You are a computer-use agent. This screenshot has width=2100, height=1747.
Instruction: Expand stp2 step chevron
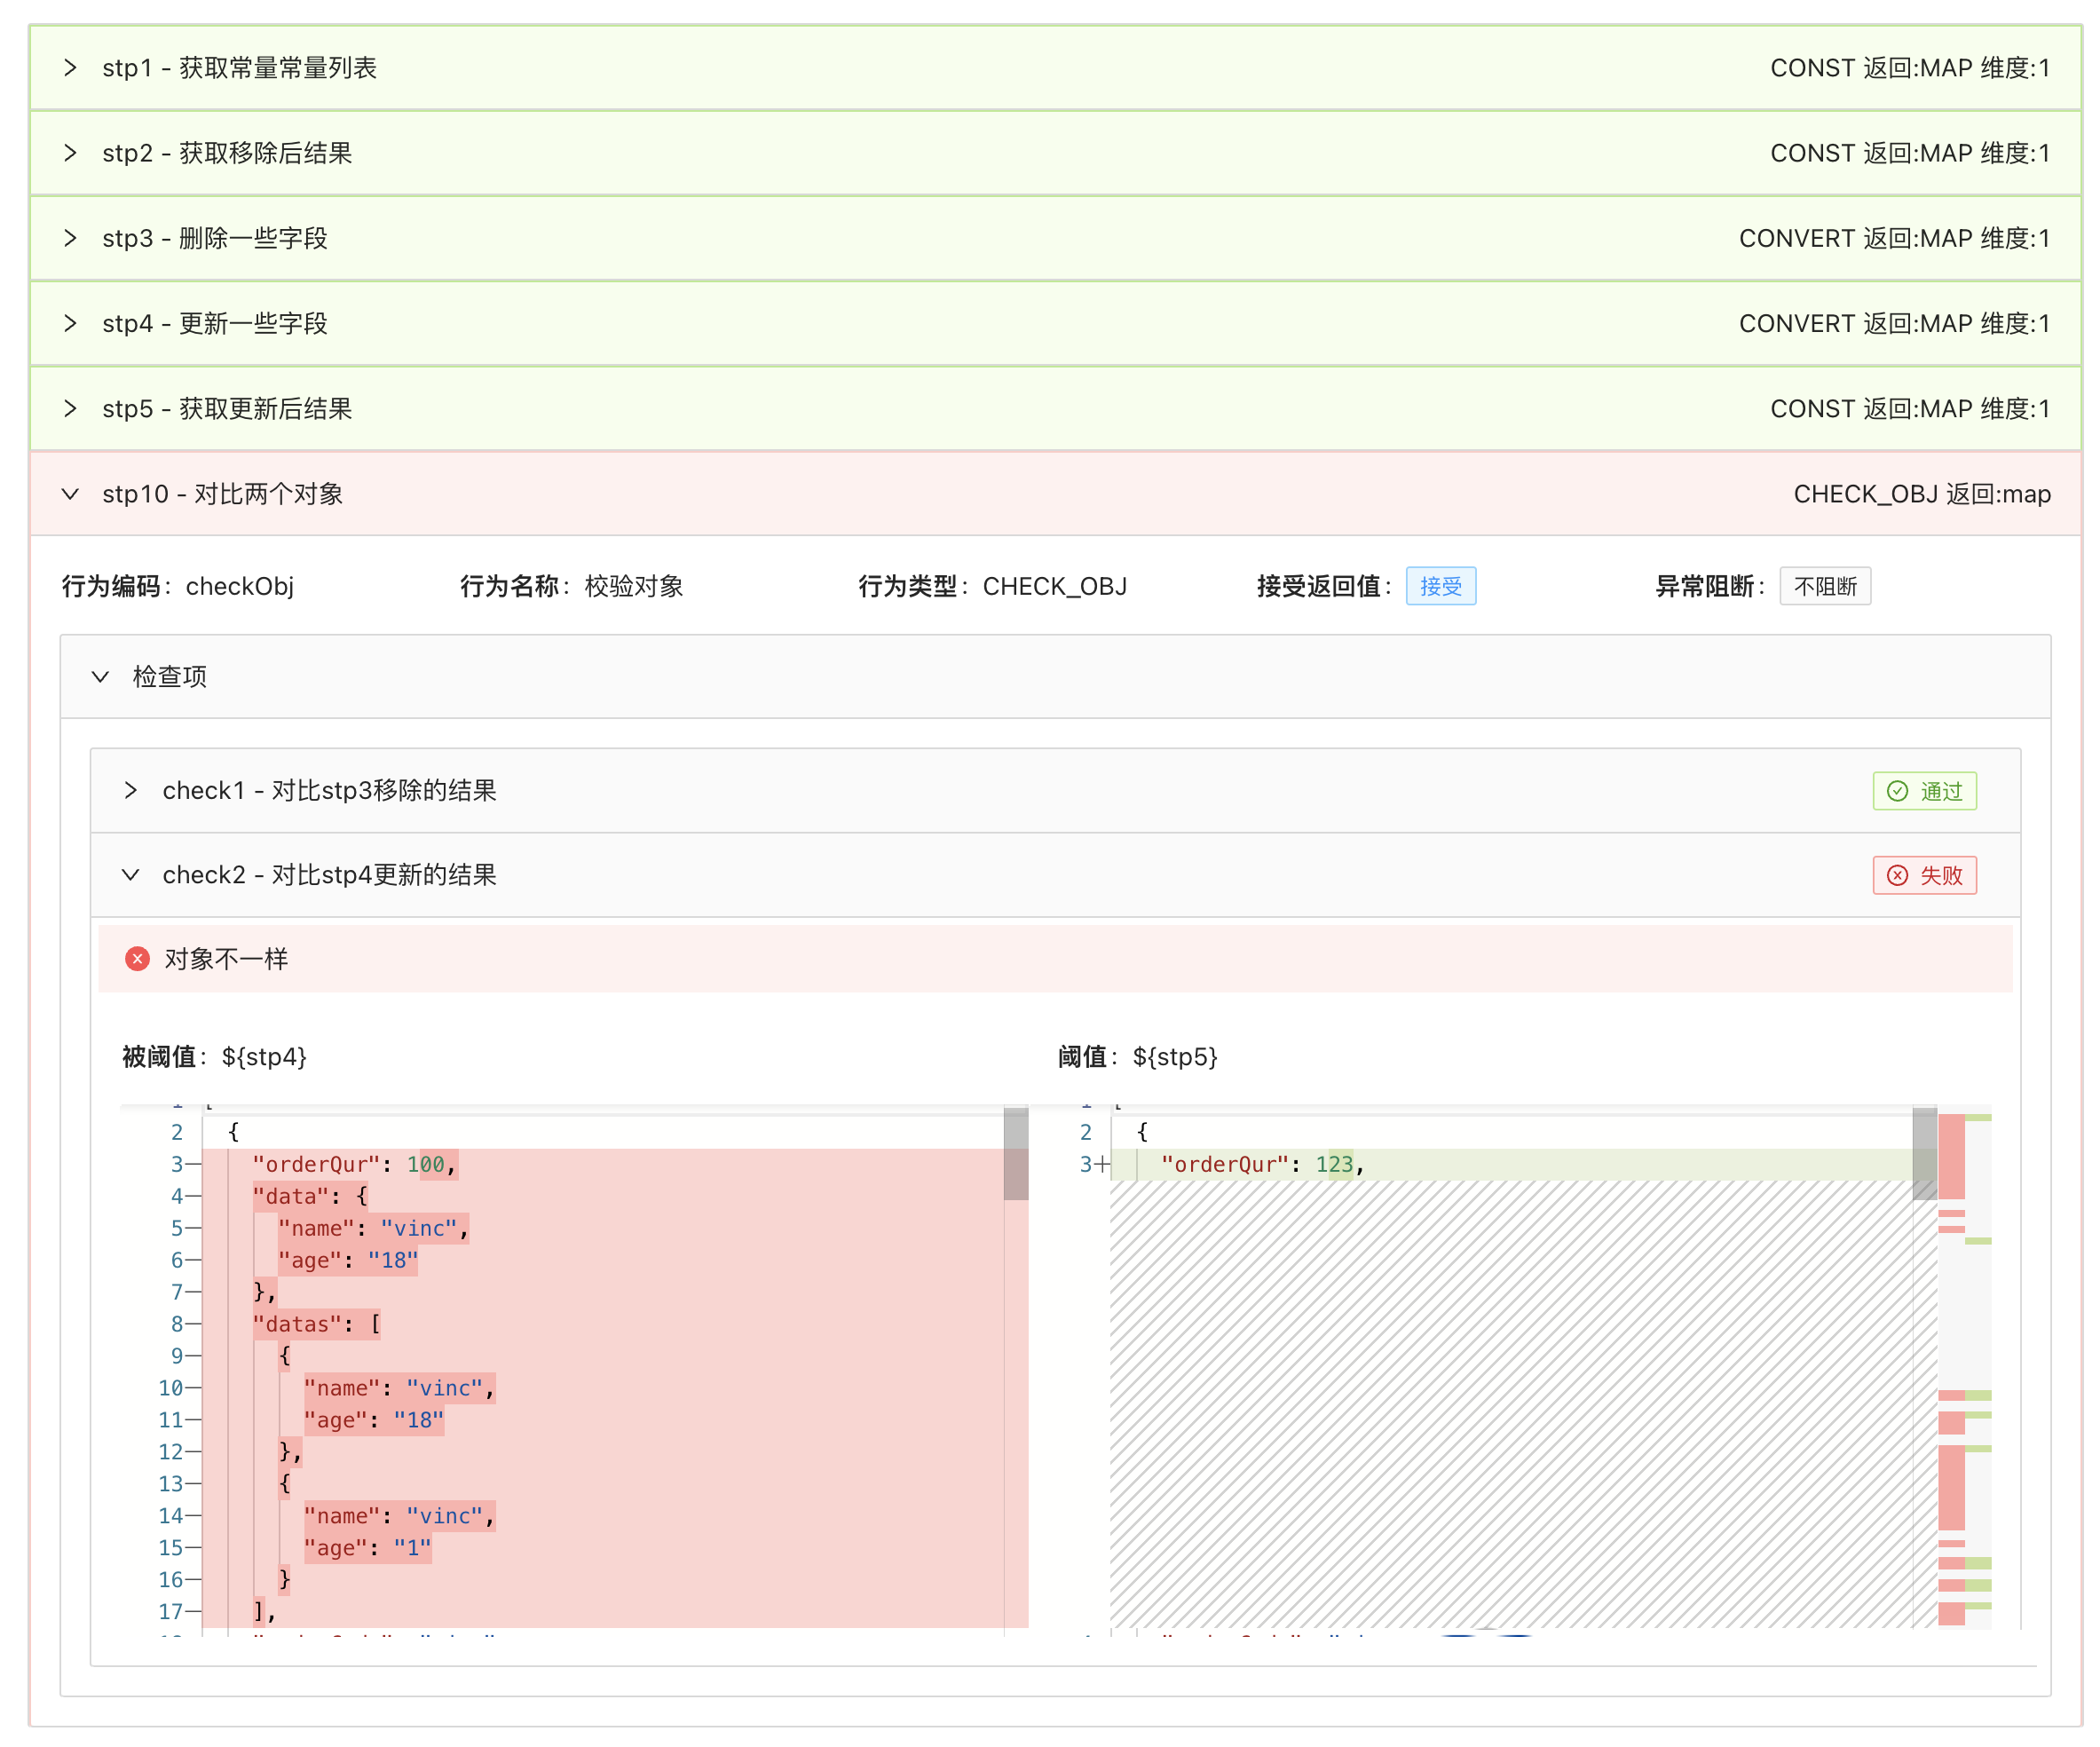[x=70, y=153]
